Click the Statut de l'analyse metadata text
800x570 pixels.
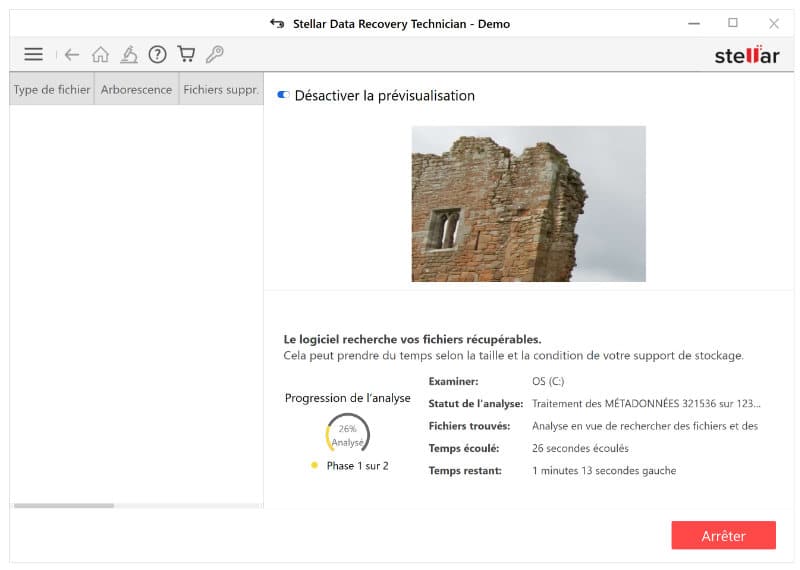tap(646, 404)
